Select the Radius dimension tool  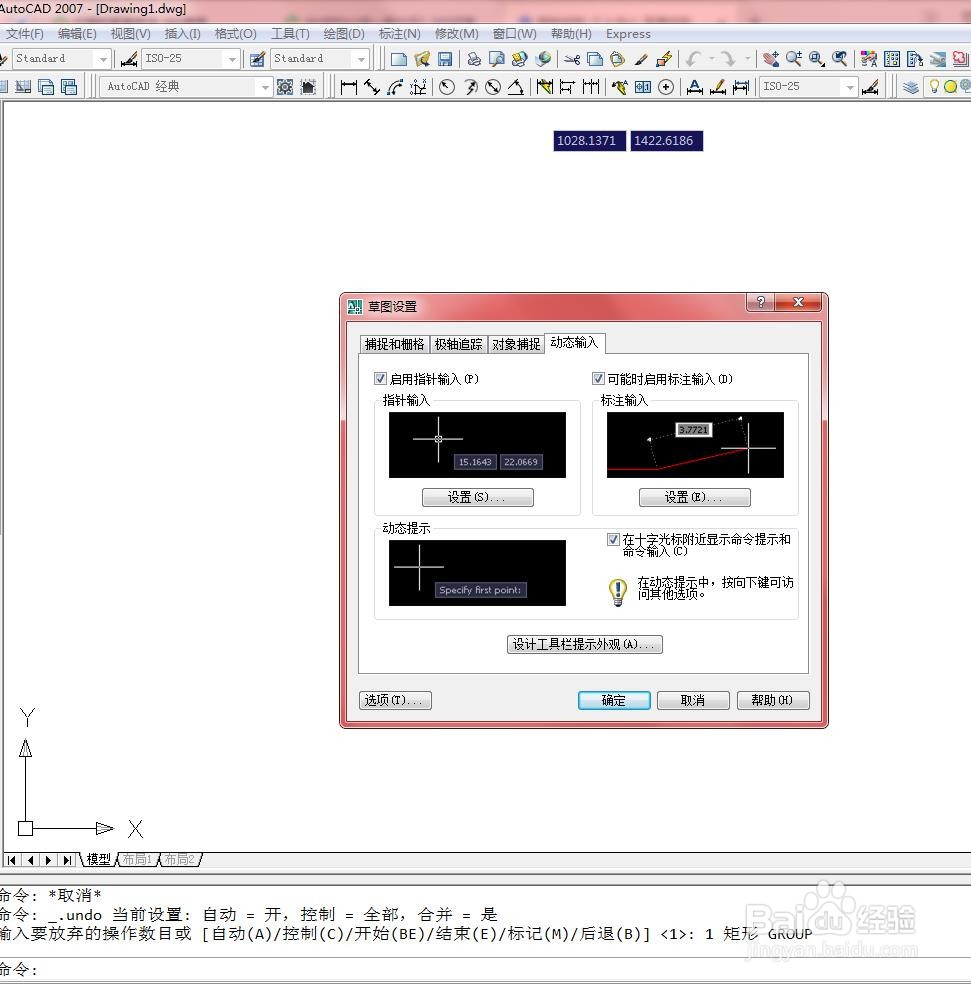[447, 87]
